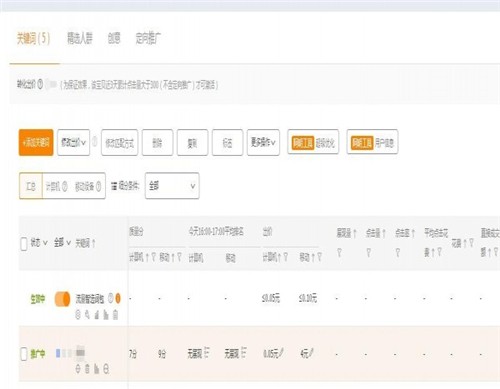Image resolution: width=500 pixels, height=389 pixels.
Task: Switch to the 精选人群 tab
Action: 80,38
